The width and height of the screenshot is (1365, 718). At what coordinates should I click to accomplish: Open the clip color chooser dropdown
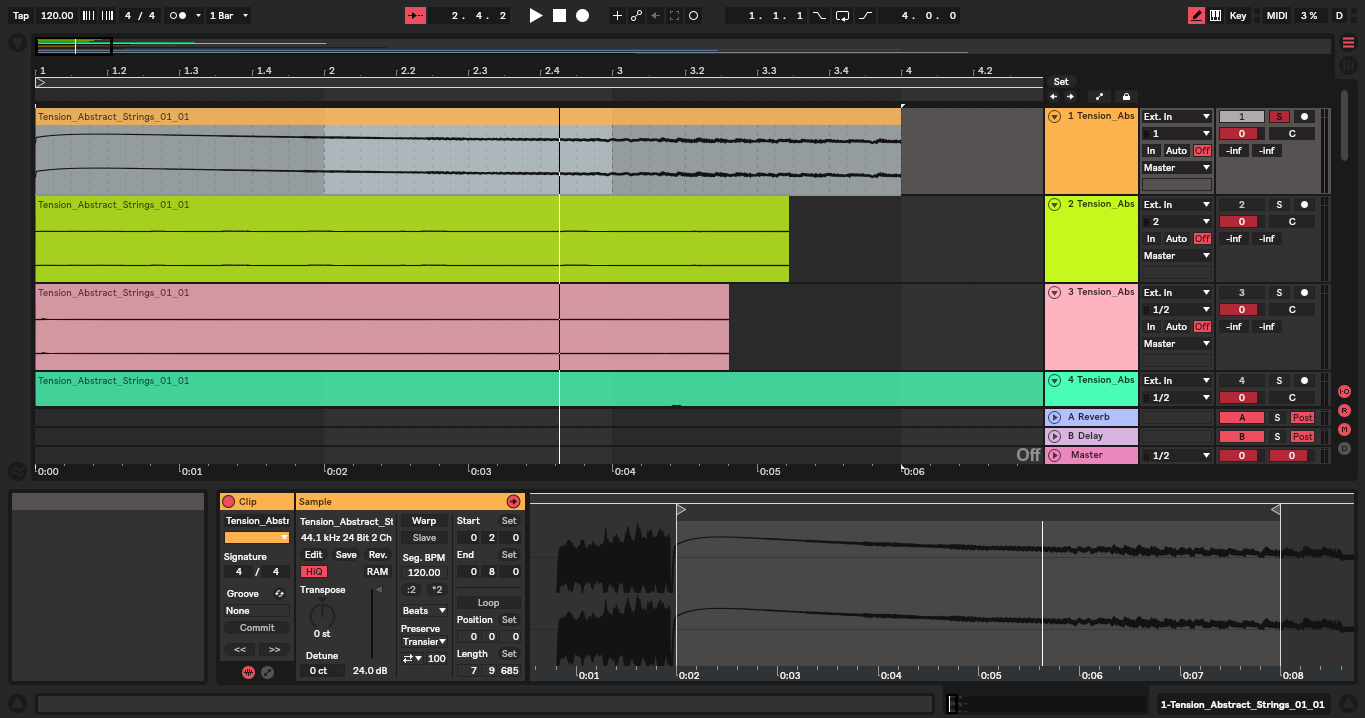point(257,538)
